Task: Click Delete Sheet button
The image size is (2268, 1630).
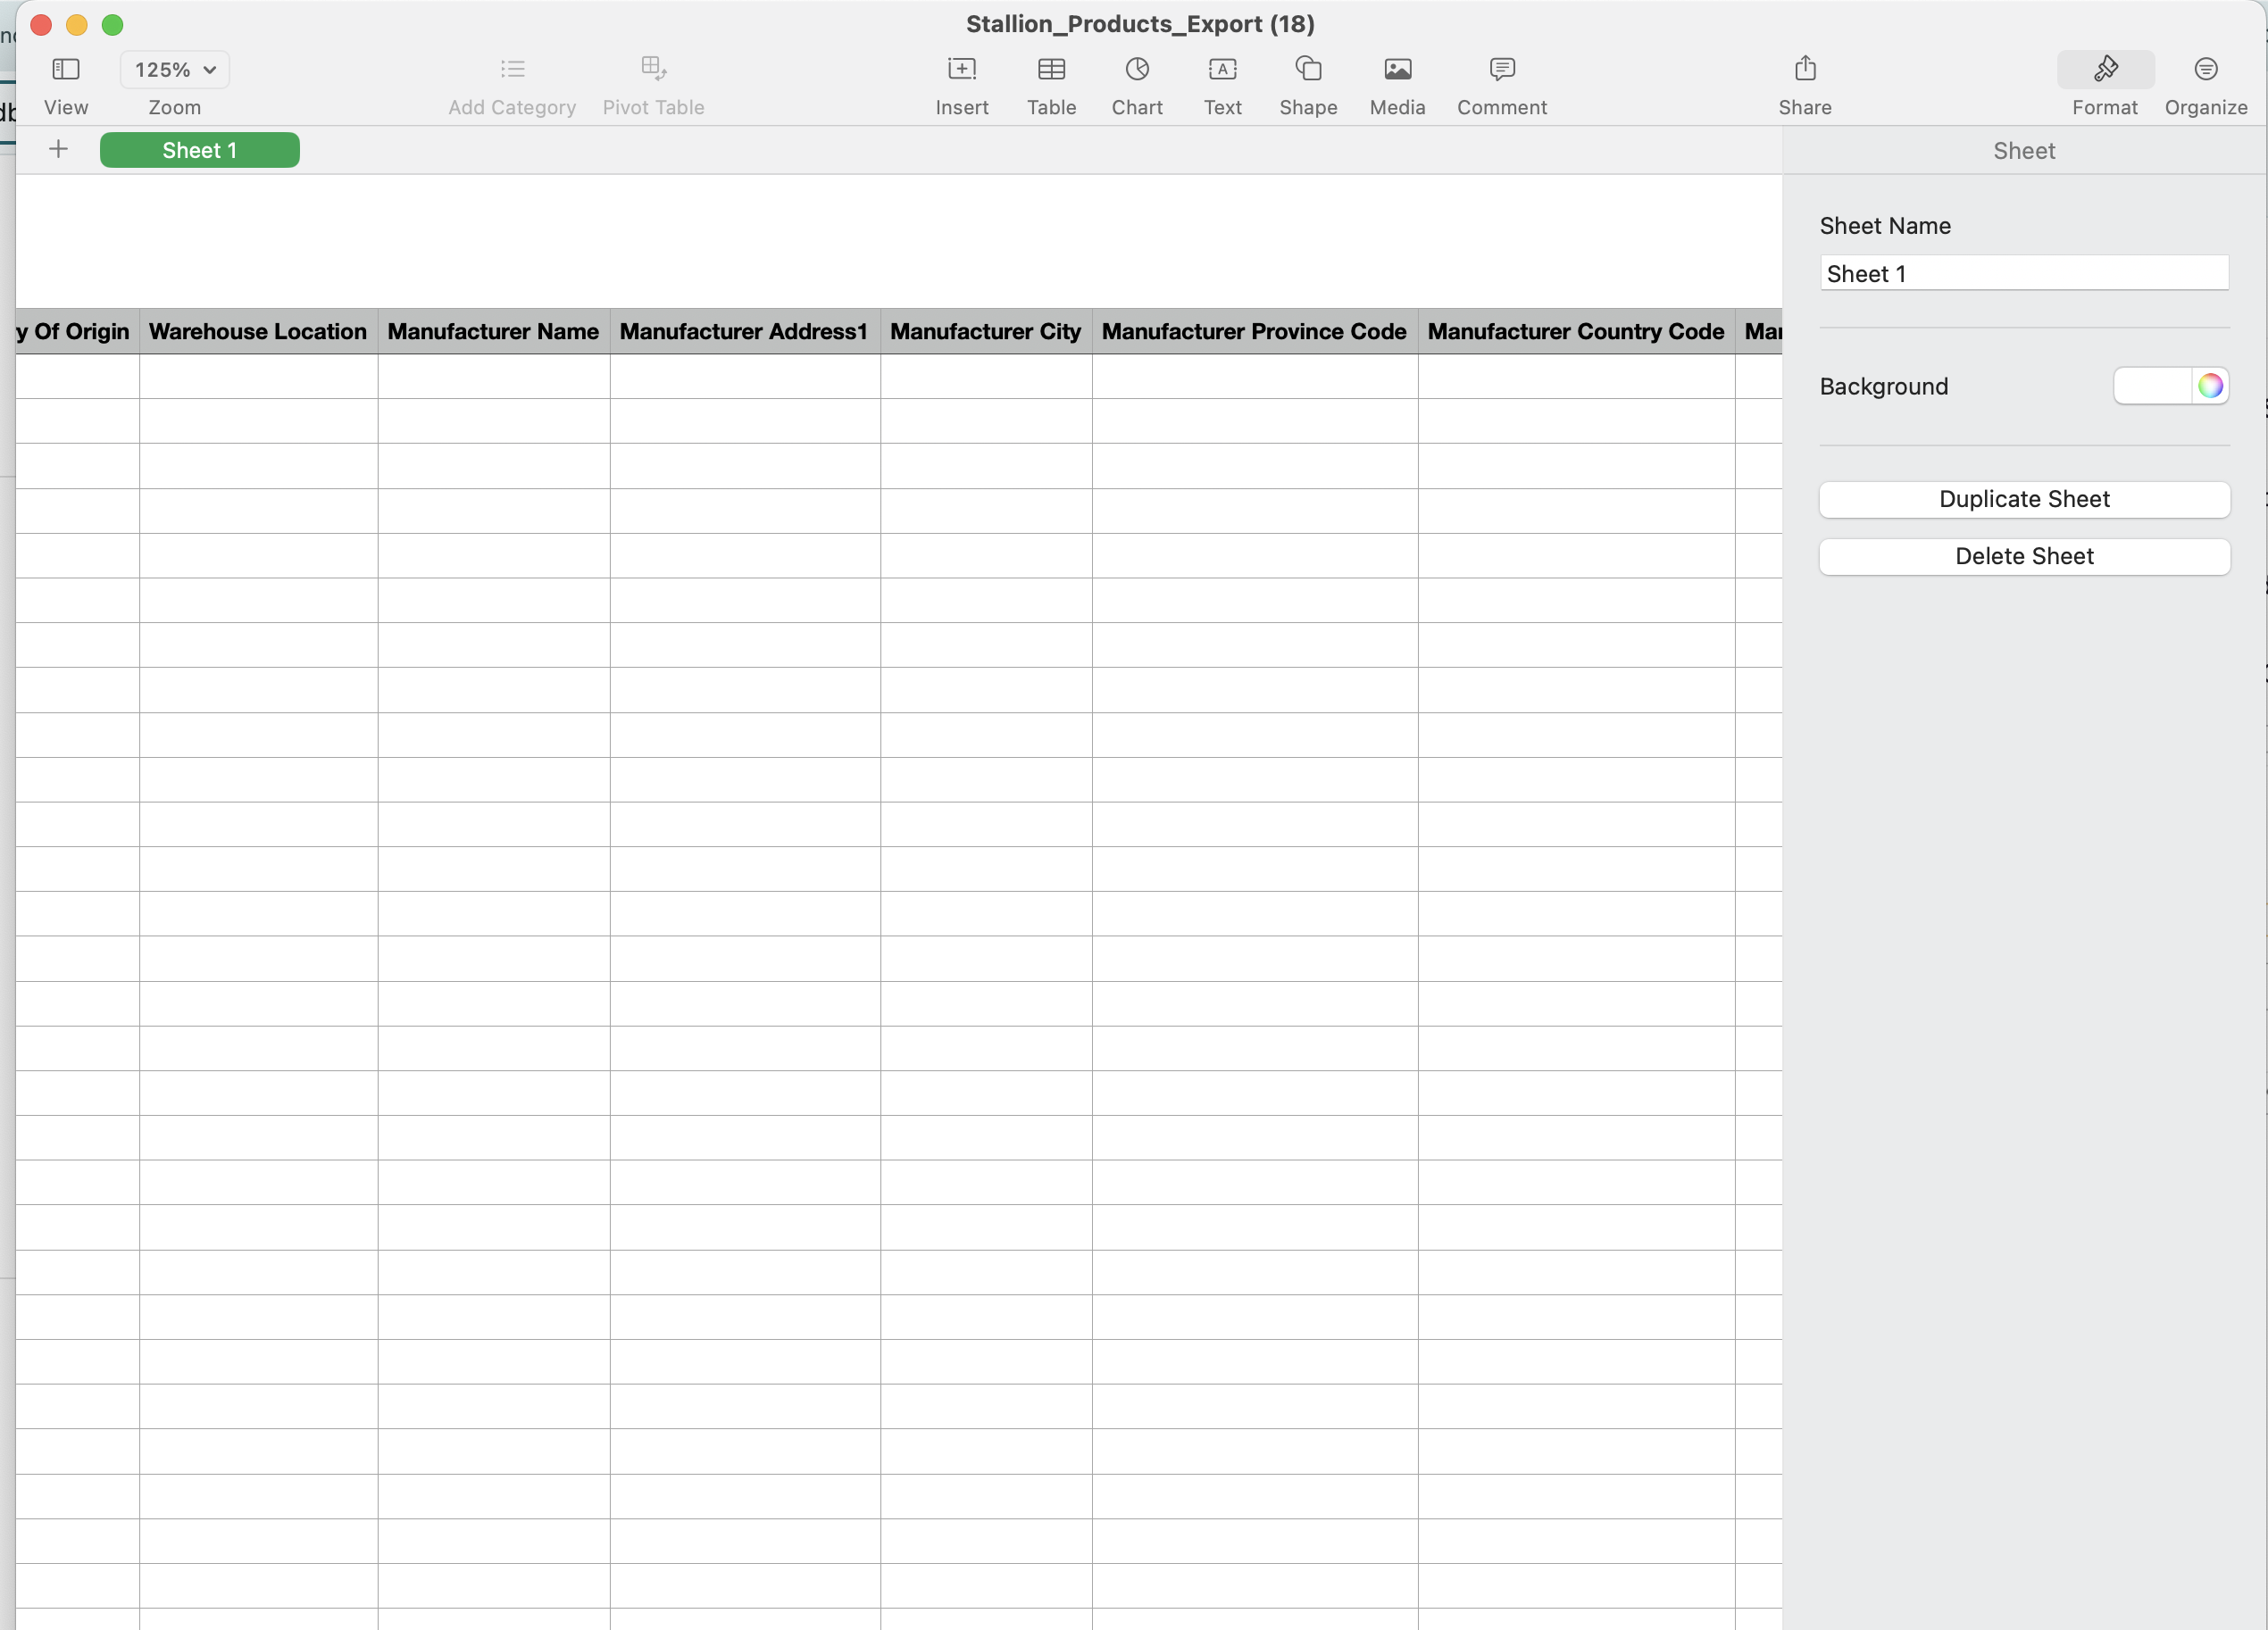Action: click(x=2024, y=557)
